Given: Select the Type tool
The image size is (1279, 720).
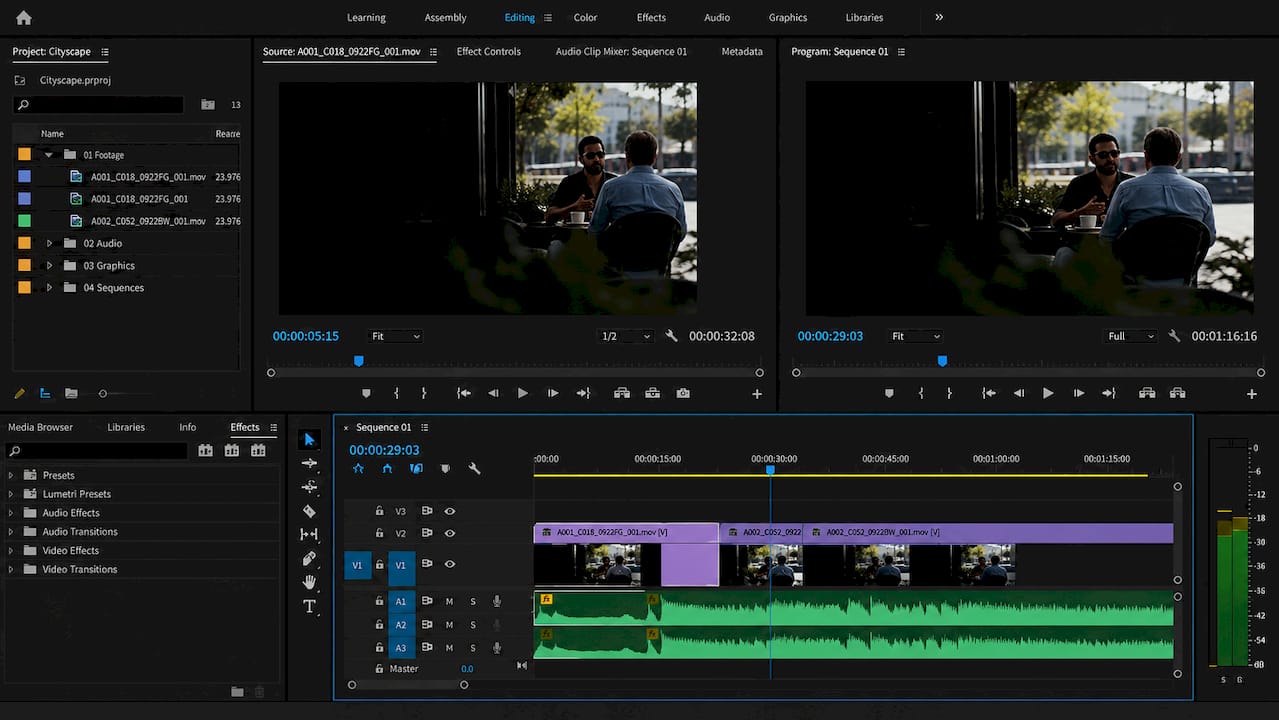Looking at the screenshot, I should (x=309, y=606).
